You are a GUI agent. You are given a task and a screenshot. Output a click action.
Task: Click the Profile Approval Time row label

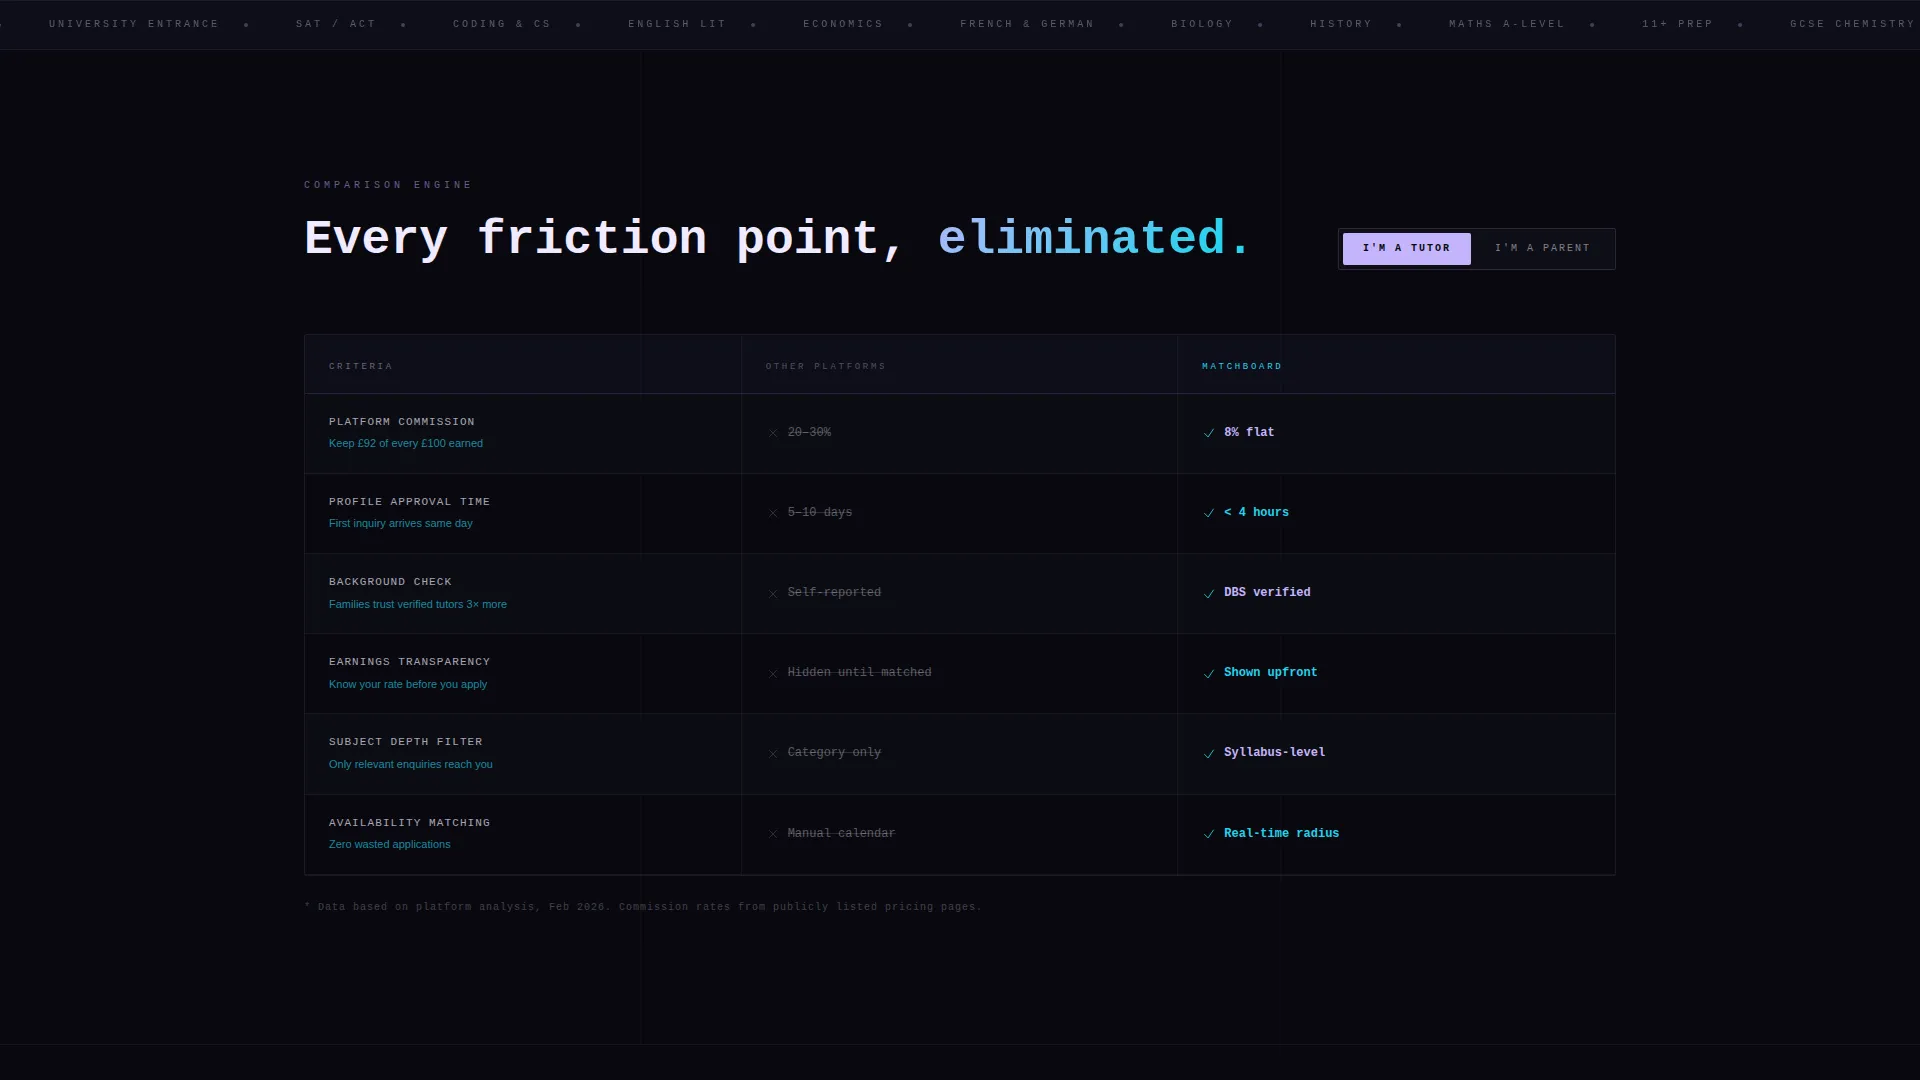click(410, 502)
